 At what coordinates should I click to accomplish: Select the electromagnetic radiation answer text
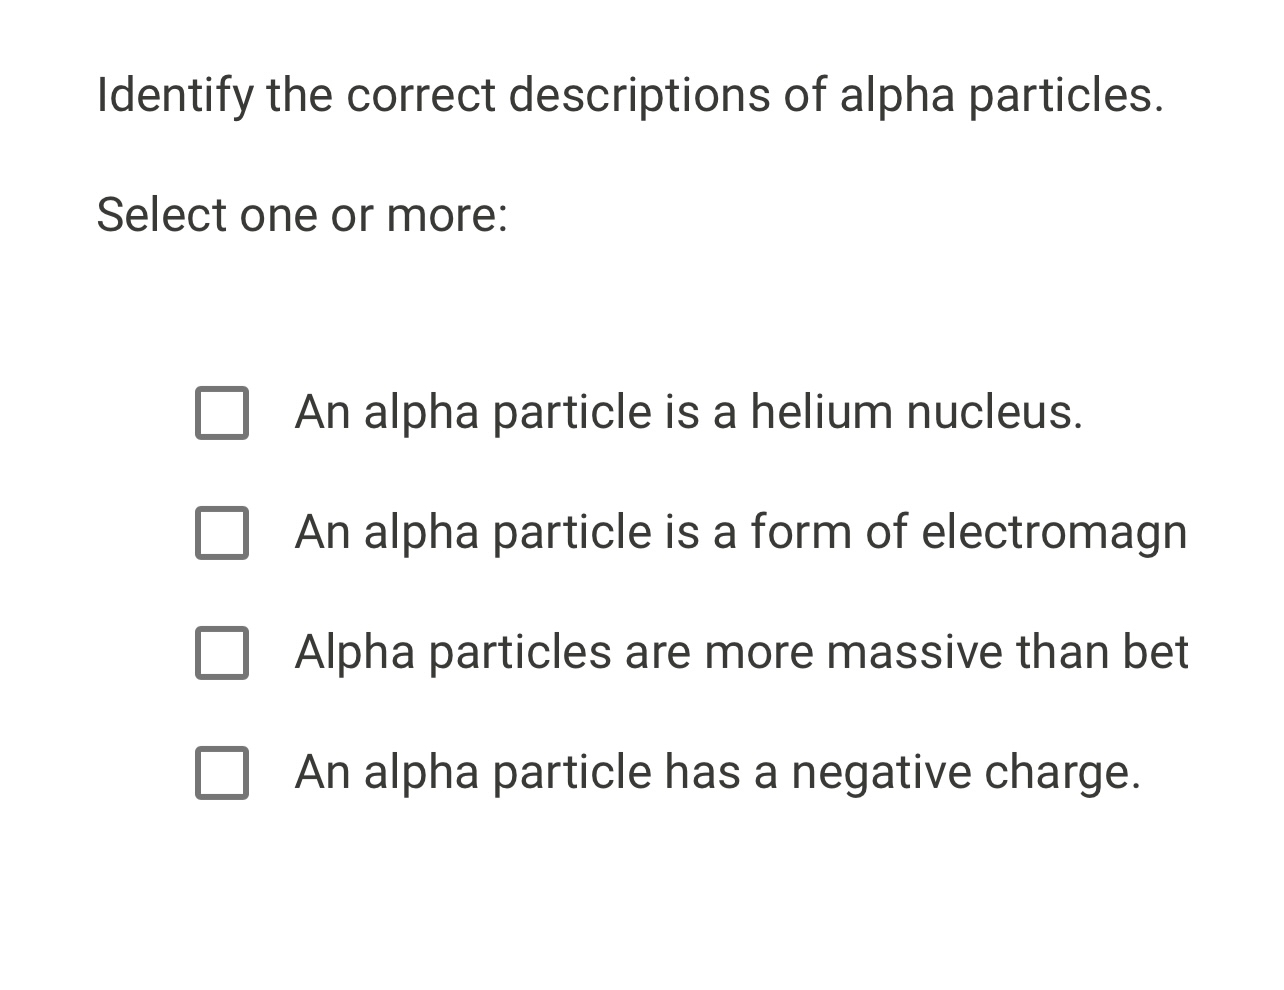click(740, 533)
